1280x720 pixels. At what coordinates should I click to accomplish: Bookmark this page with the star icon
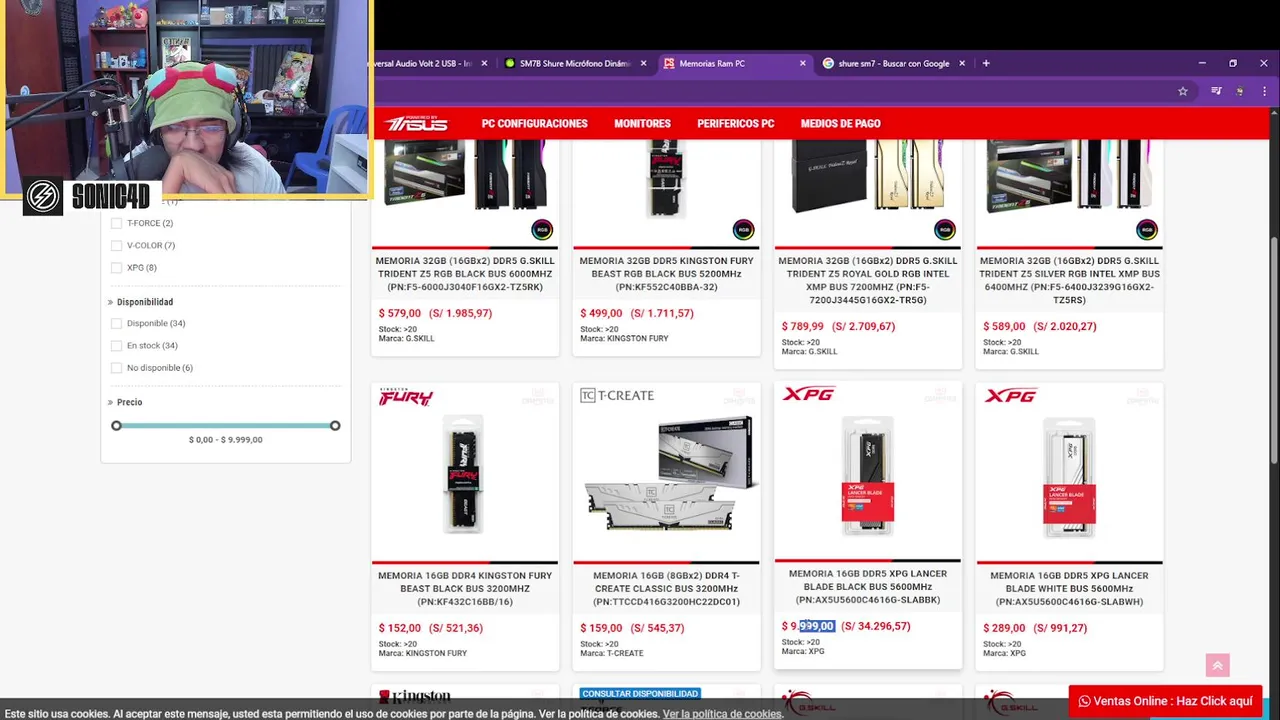(1183, 91)
